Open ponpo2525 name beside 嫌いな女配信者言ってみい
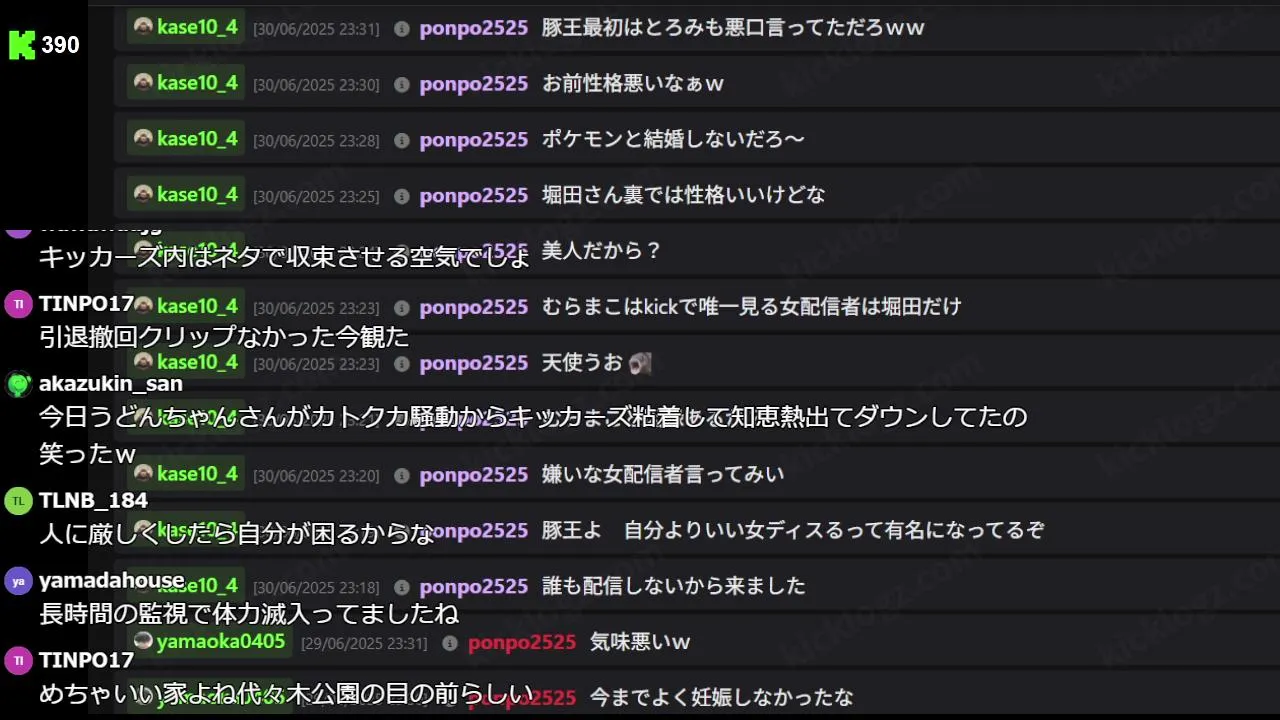The height and width of the screenshot is (720, 1280). [474, 474]
